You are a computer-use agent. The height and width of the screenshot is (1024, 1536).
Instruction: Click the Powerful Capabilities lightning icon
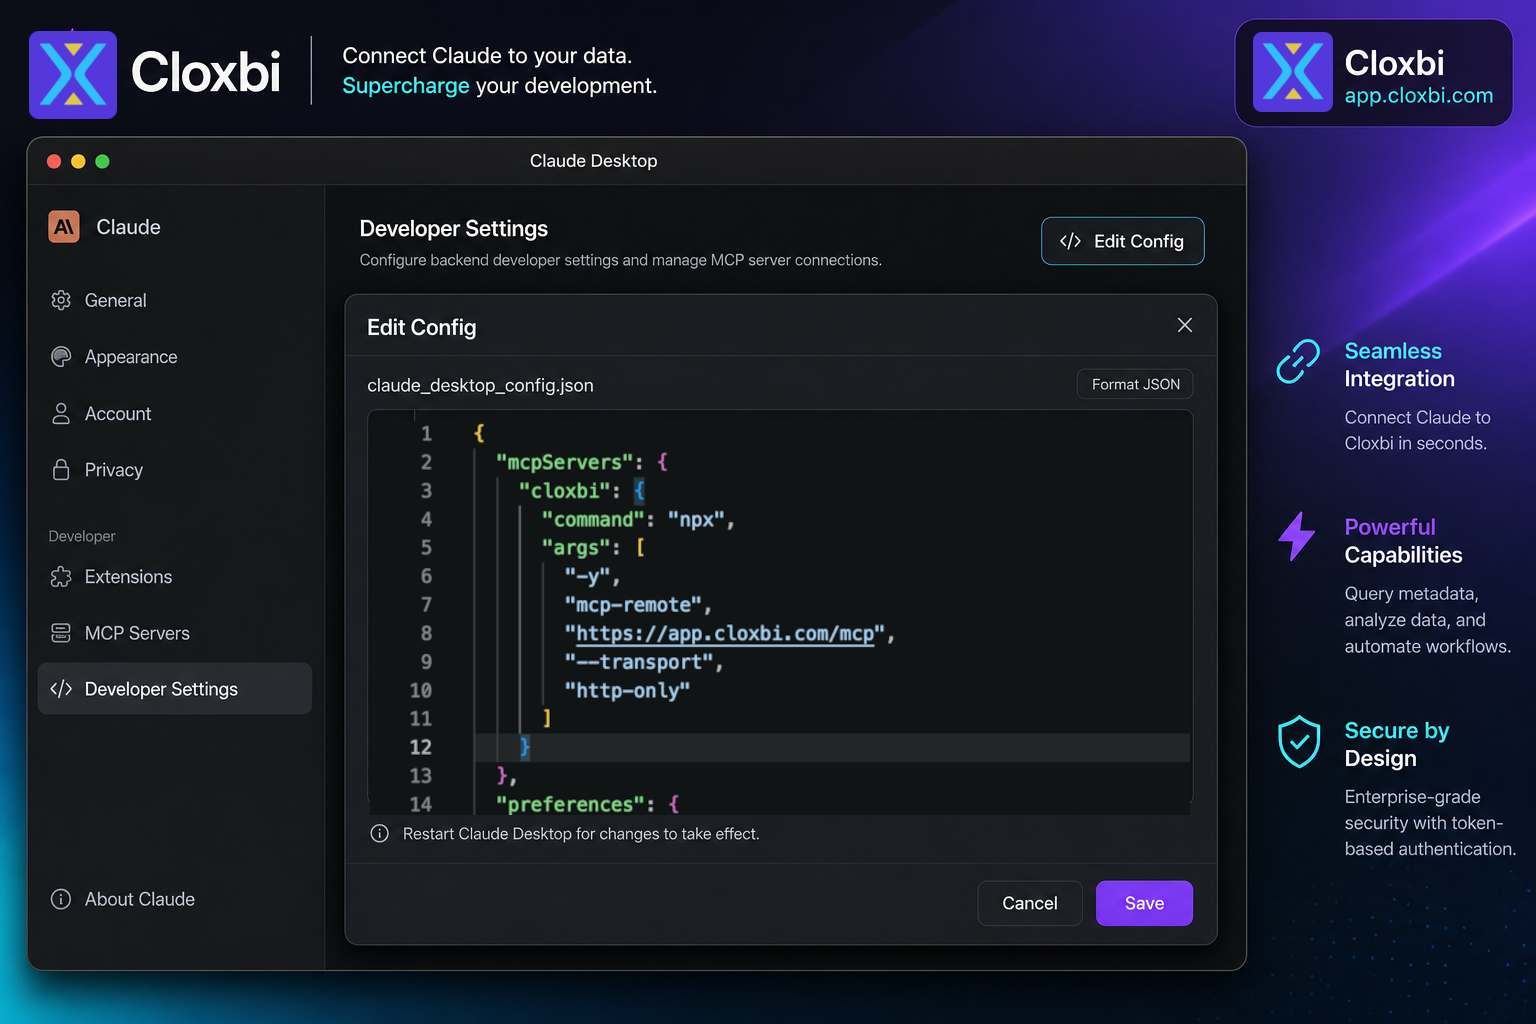click(x=1297, y=536)
